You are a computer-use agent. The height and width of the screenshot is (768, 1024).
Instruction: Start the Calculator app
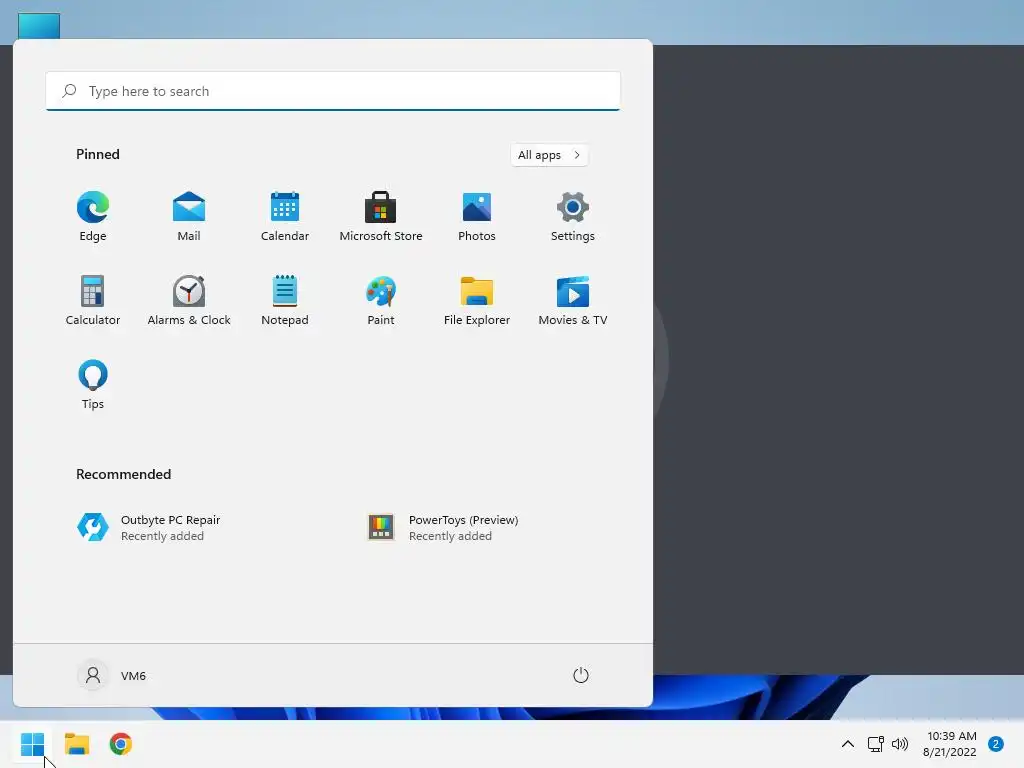[x=93, y=300]
